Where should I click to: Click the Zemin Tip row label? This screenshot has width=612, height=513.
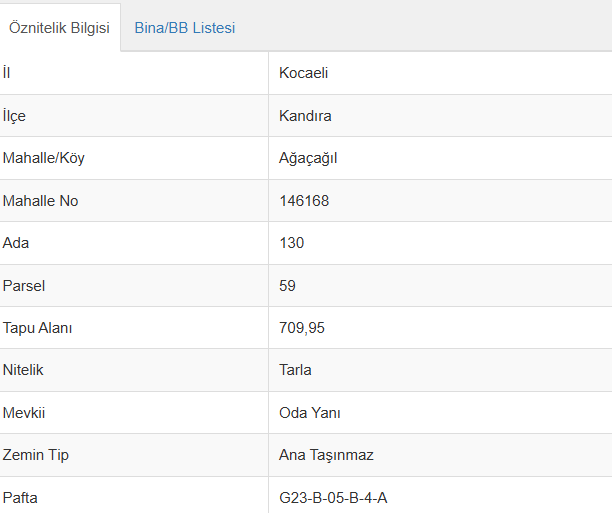coord(36,455)
